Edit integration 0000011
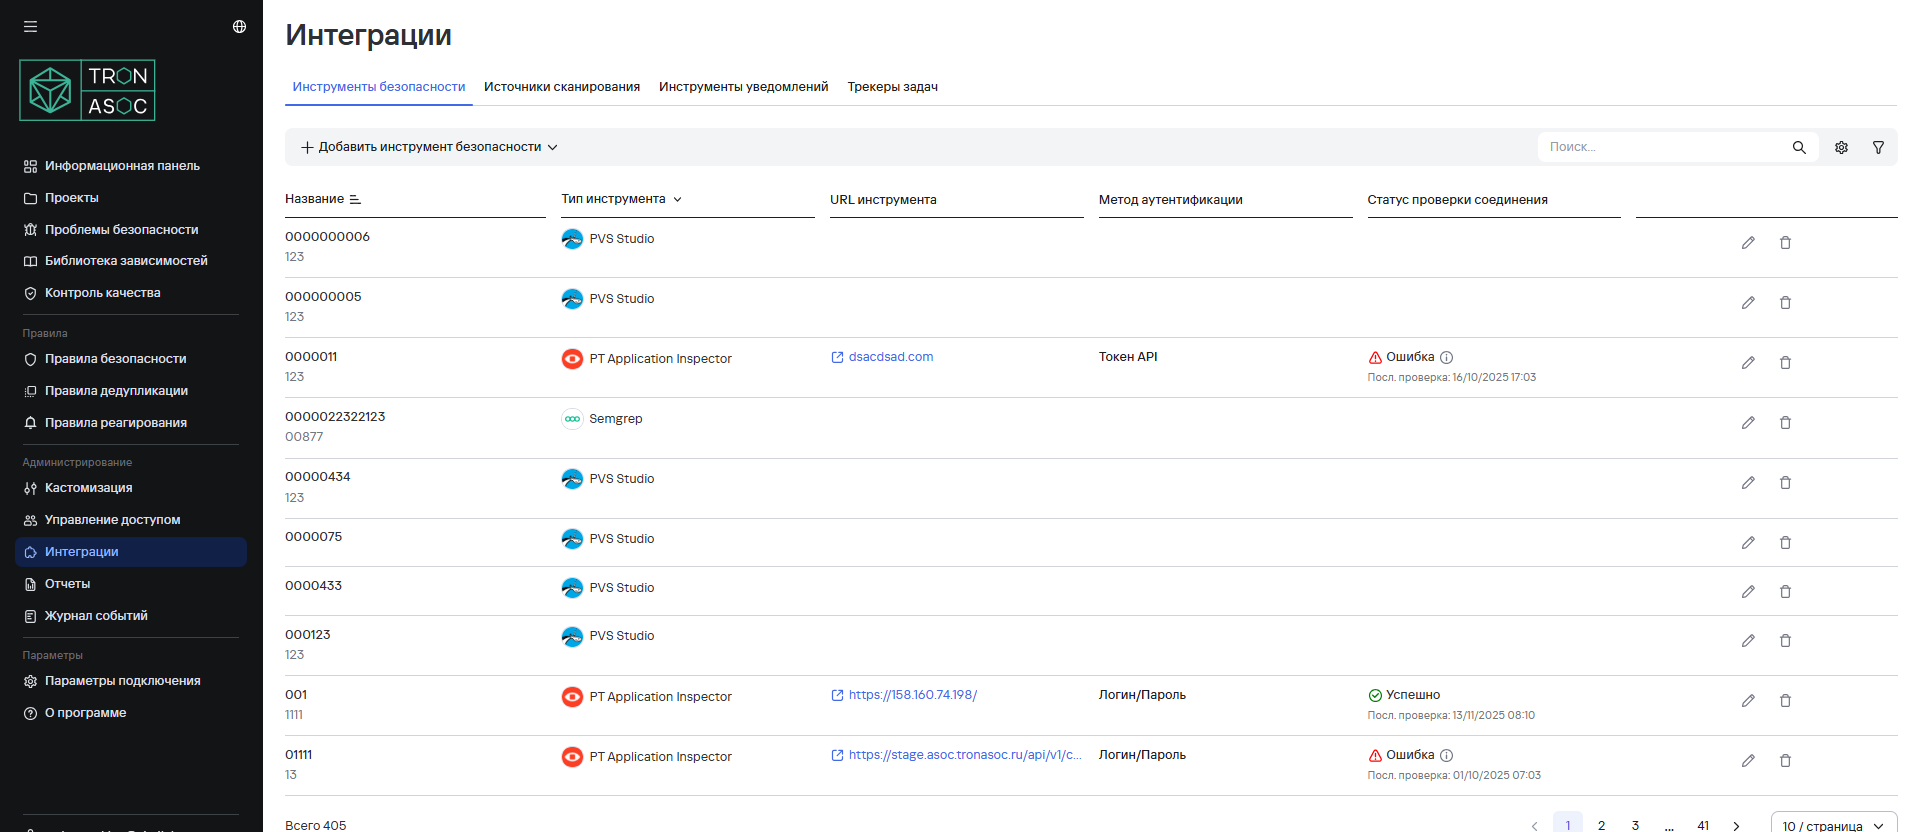Image resolution: width=1919 pixels, height=832 pixels. pyautogui.click(x=1748, y=363)
